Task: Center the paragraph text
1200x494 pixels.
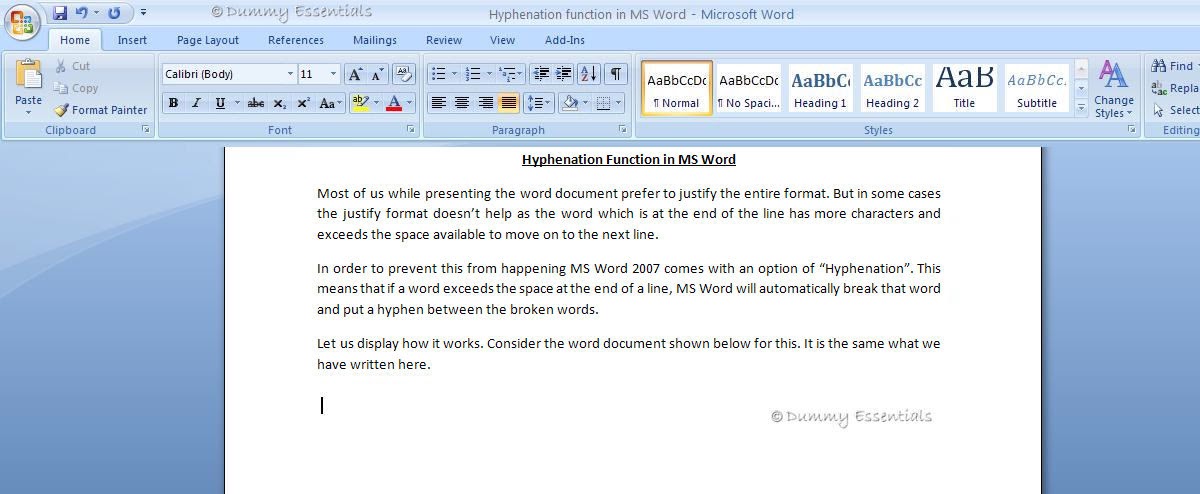Action: point(462,103)
